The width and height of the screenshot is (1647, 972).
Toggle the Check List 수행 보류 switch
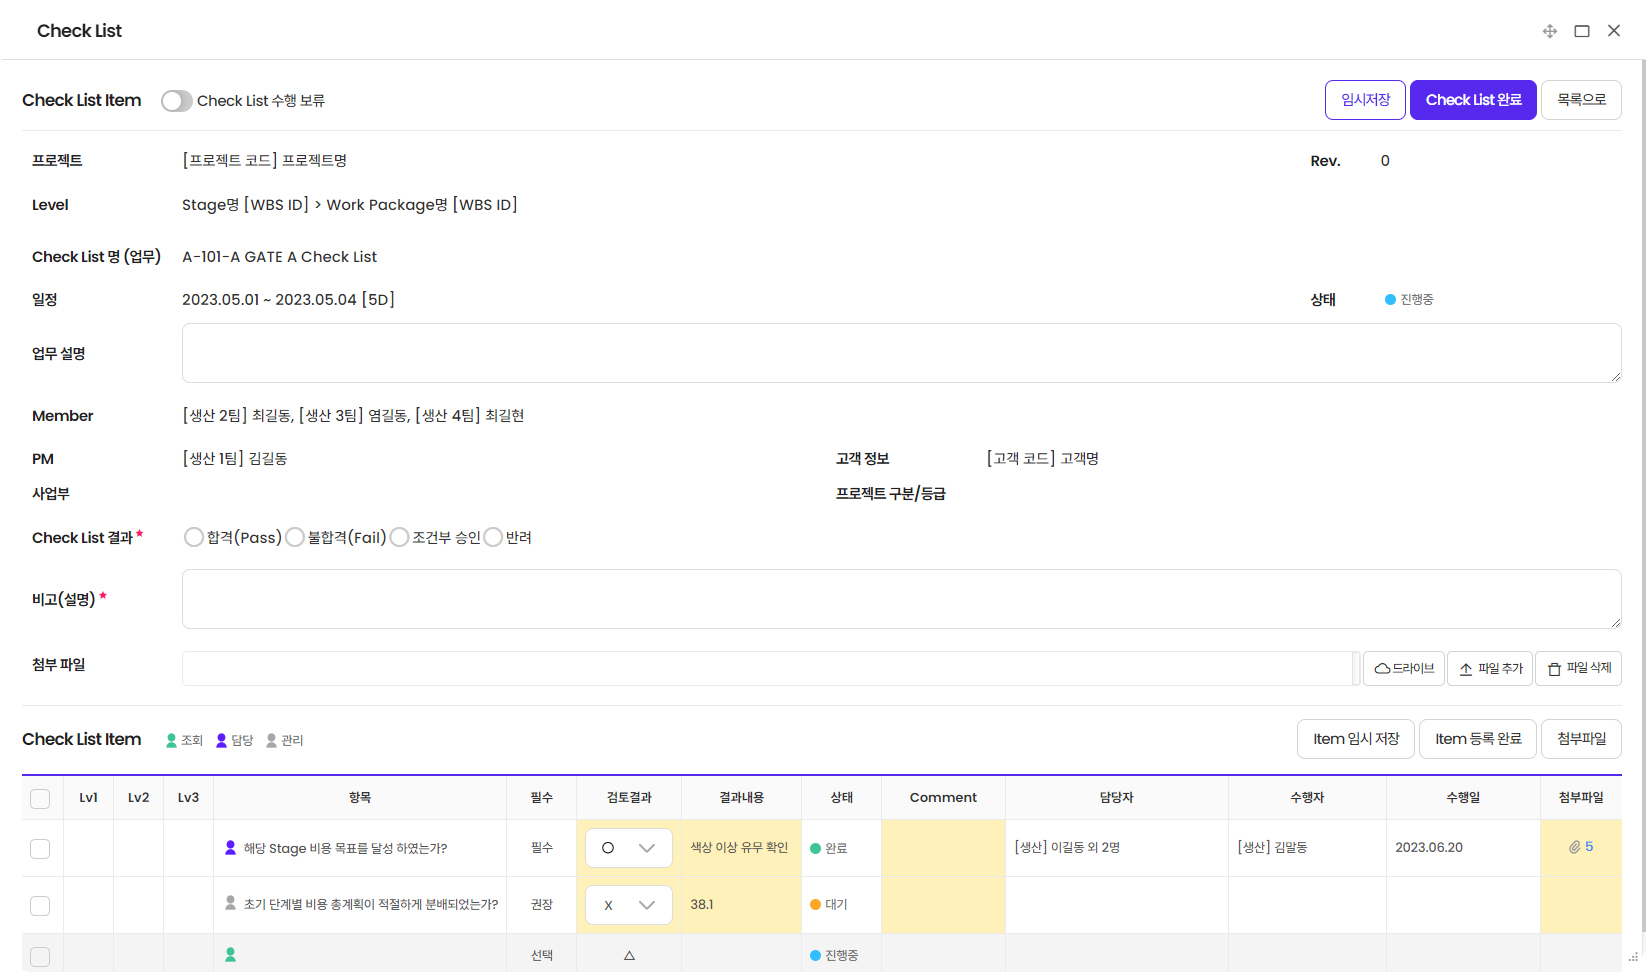click(x=177, y=101)
